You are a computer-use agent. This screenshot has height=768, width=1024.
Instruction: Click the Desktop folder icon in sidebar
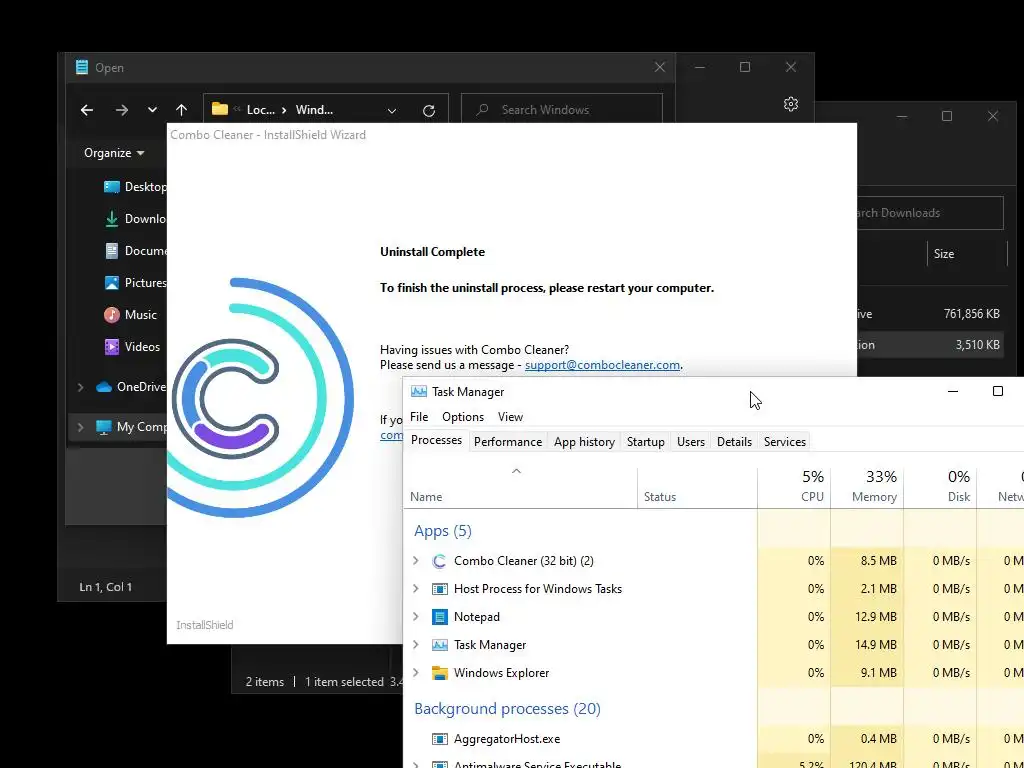click(x=112, y=187)
